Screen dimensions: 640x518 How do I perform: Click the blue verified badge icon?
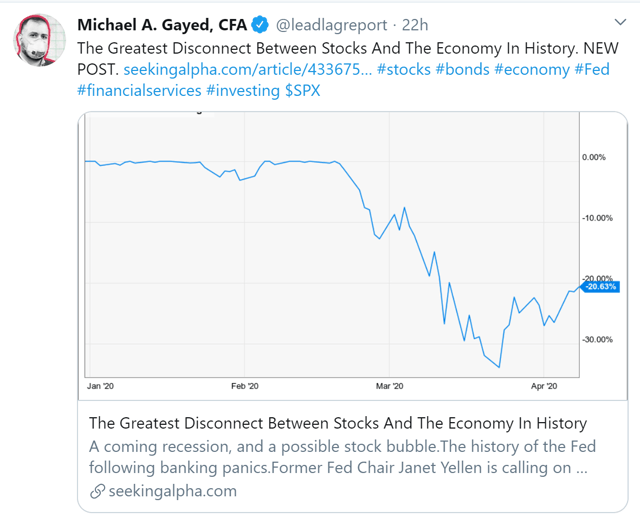pos(258,24)
